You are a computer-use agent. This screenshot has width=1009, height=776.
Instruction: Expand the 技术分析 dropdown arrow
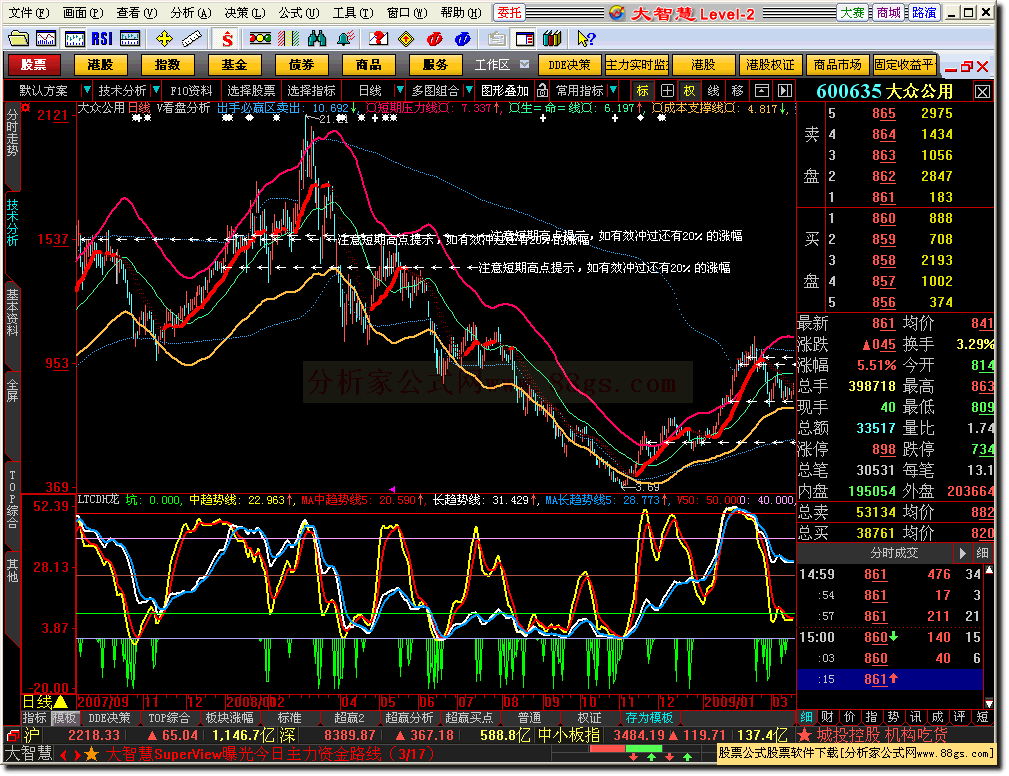click(x=156, y=90)
